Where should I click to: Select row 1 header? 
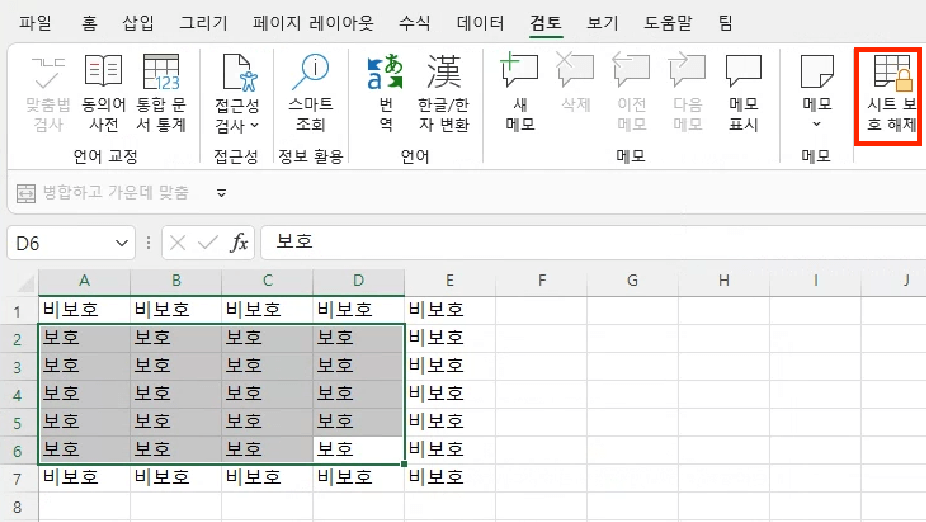(x=18, y=311)
